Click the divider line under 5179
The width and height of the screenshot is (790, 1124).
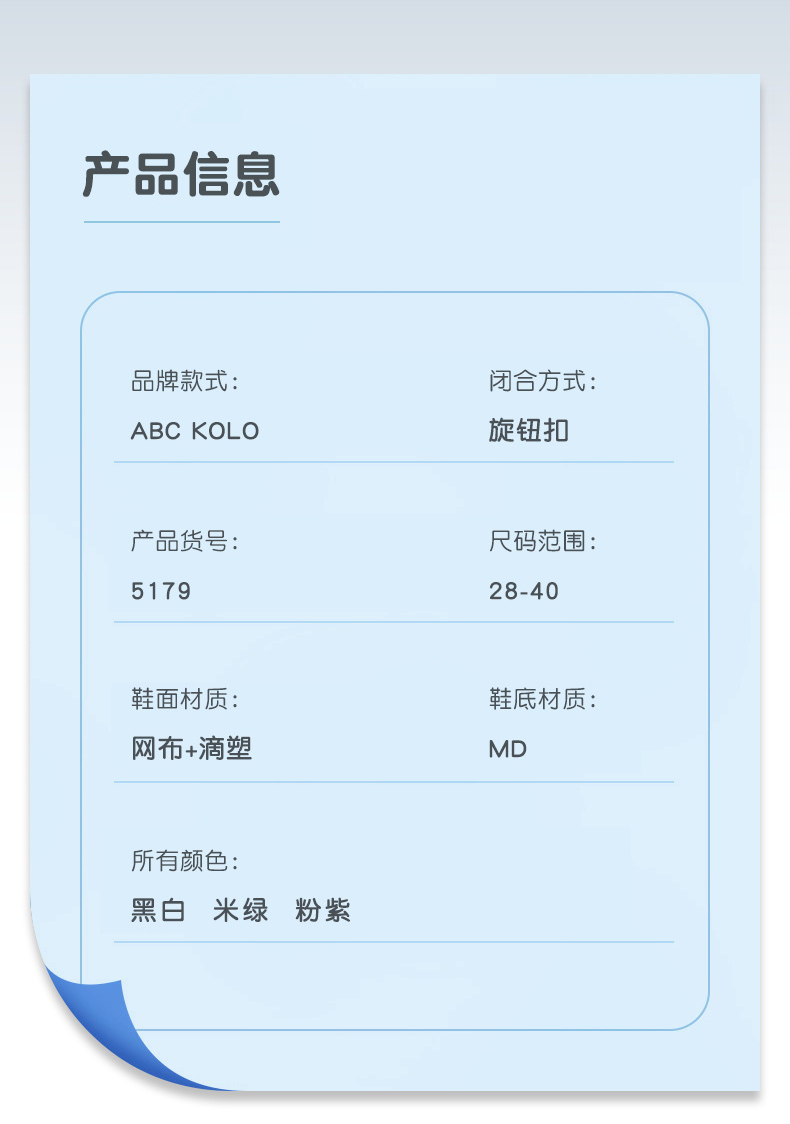(394, 621)
